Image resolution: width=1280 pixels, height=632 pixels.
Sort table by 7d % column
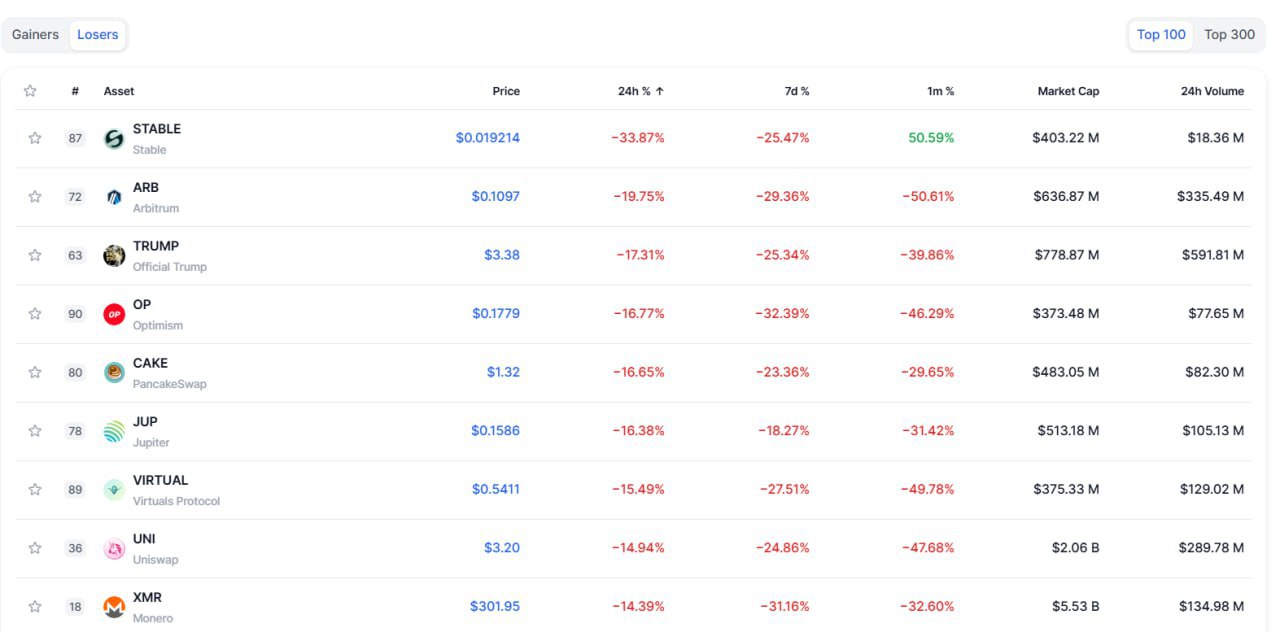797,91
